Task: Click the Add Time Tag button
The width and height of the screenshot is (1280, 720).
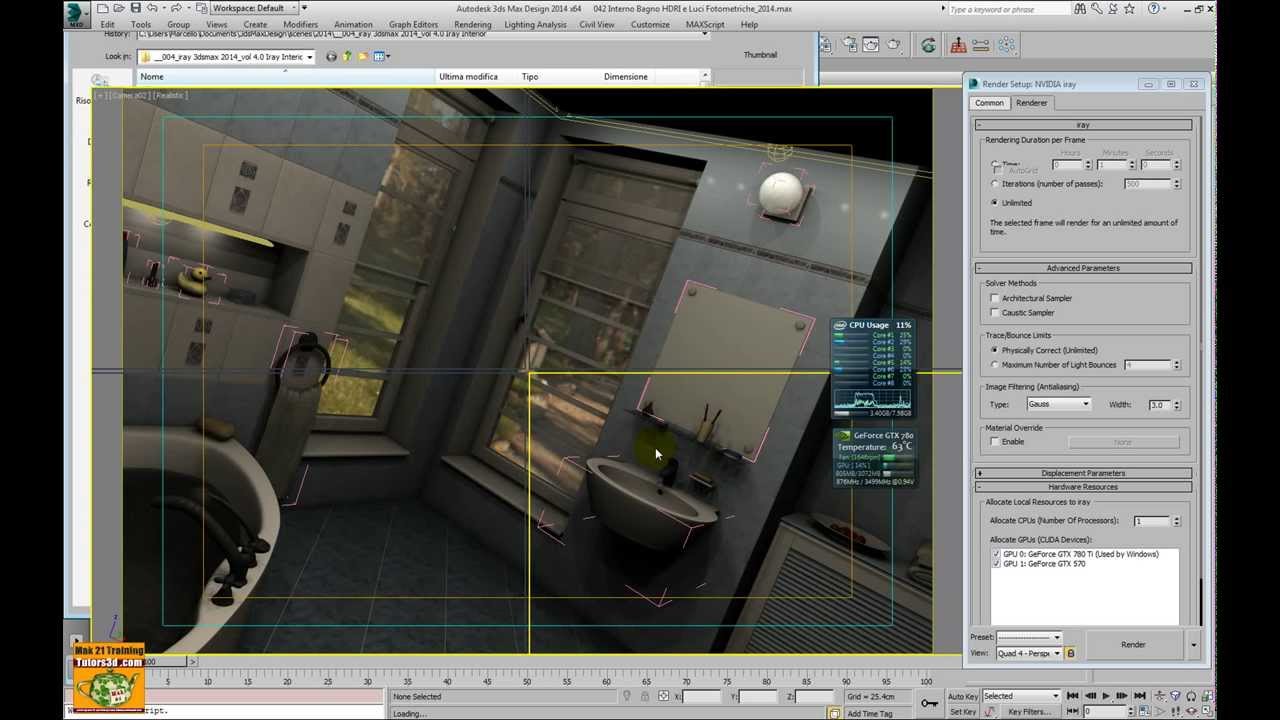Action: [x=870, y=714]
